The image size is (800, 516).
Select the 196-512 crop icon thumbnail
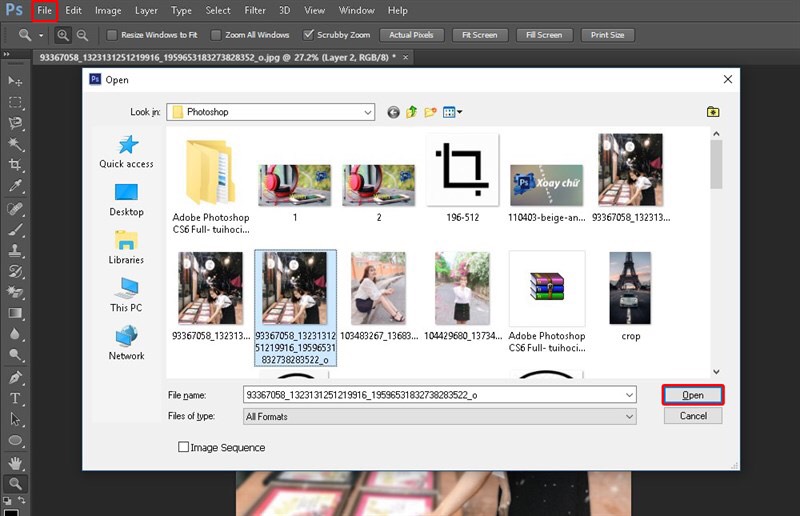coord(462,170)
